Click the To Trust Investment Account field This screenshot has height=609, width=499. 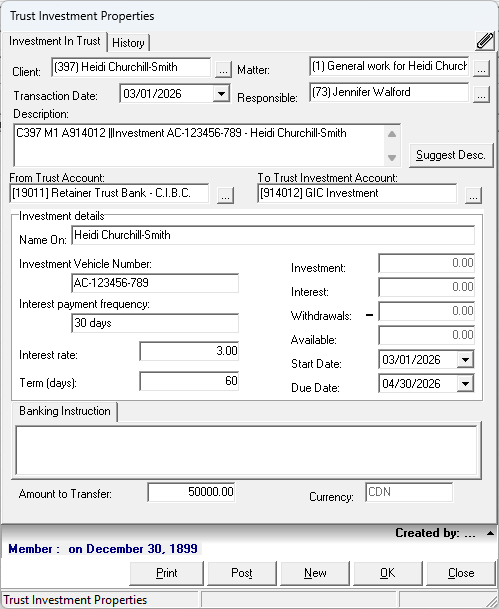[357, 193]
